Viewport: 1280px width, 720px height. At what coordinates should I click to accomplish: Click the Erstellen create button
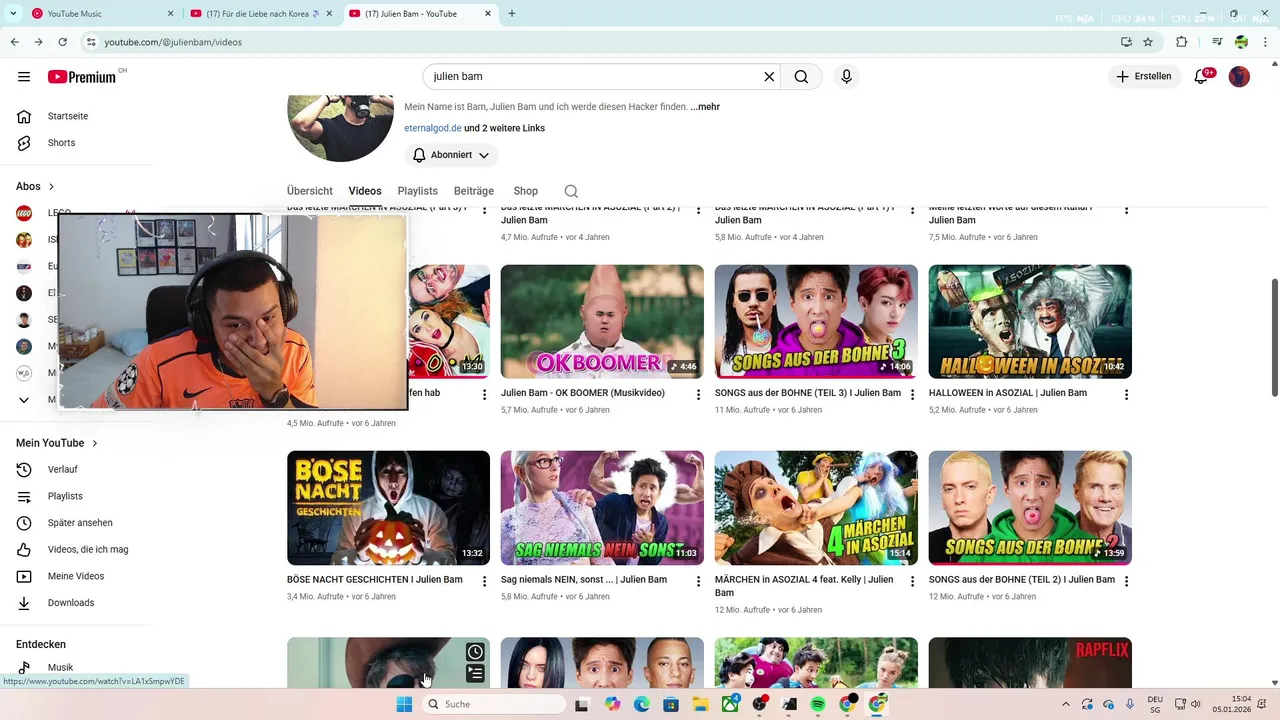(1145, 77)
